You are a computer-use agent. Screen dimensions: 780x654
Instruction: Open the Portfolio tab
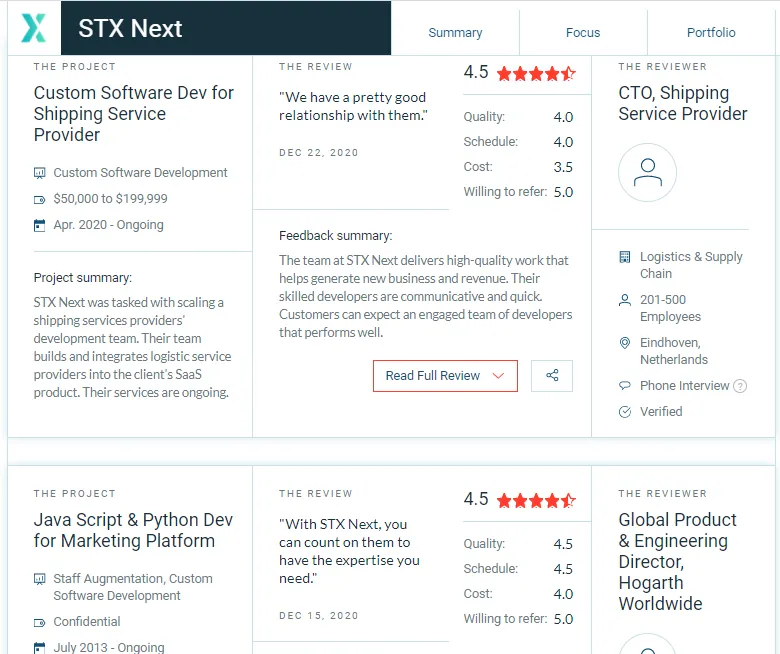[711, 33]
